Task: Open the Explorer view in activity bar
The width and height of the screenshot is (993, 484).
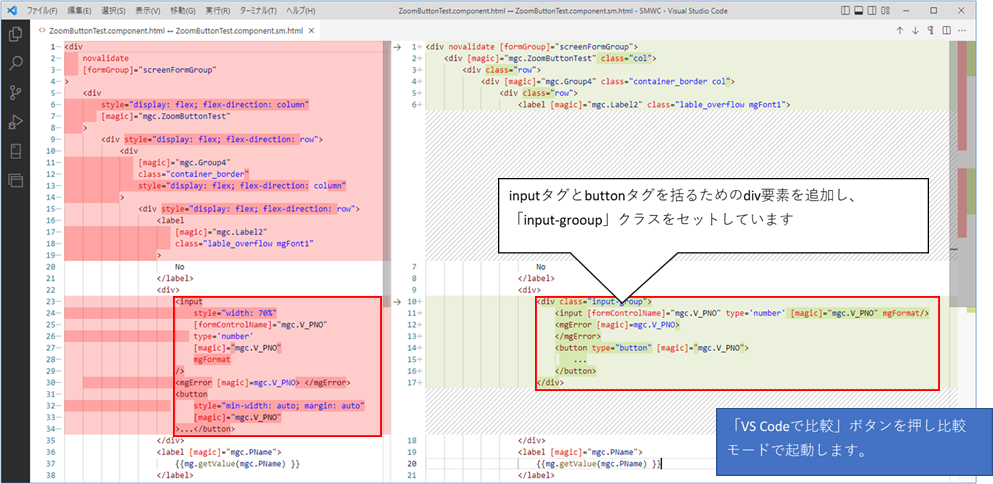Action: 15,34
